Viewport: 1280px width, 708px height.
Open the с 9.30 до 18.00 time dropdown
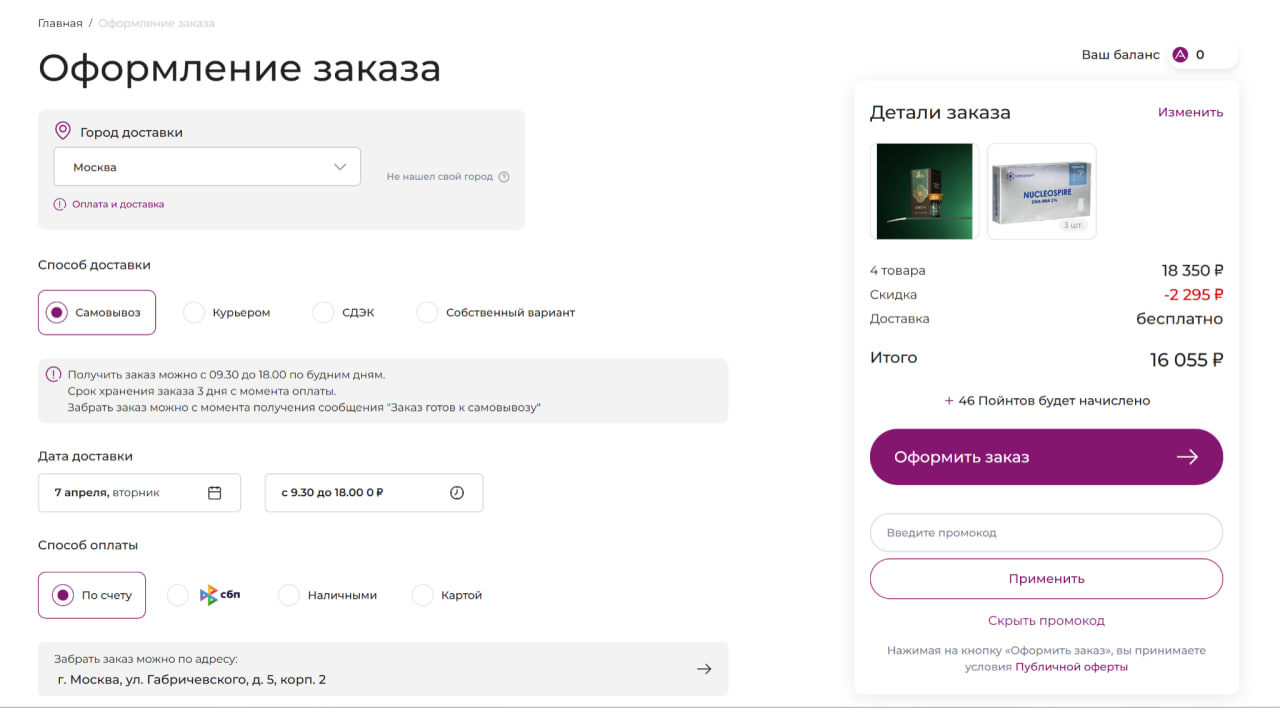[374, 493]
